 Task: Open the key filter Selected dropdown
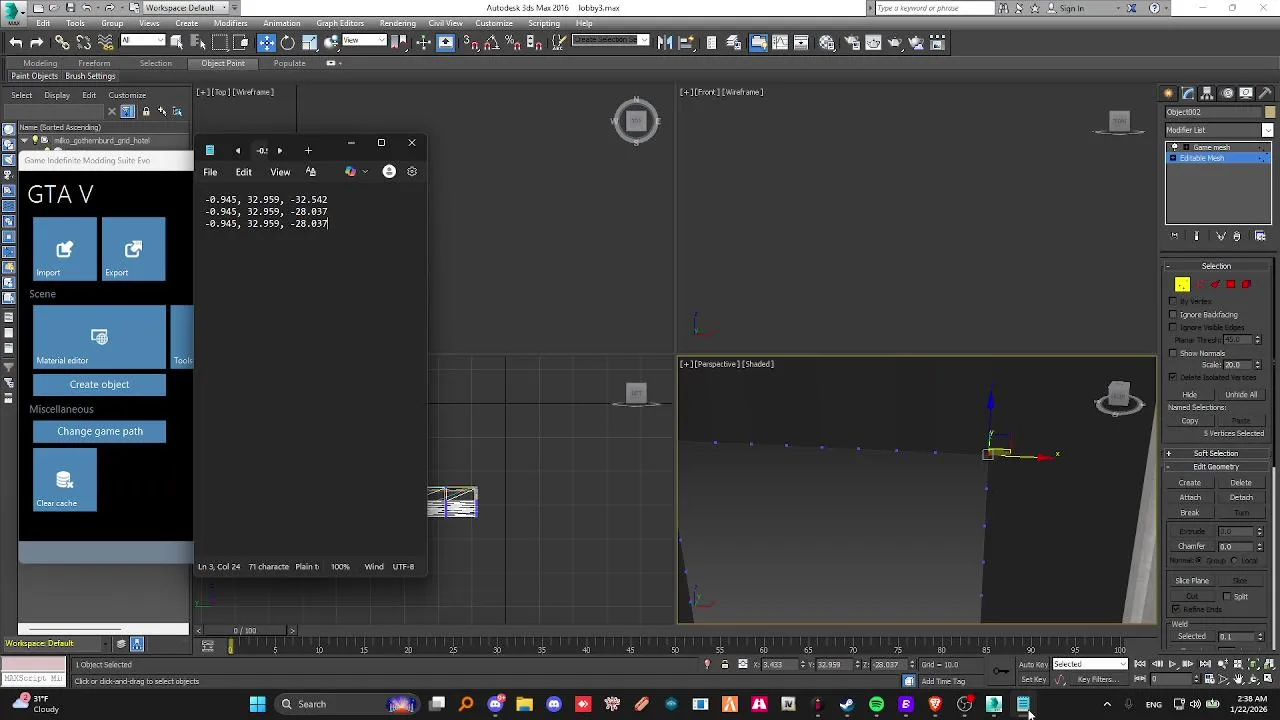point(1089,664)
